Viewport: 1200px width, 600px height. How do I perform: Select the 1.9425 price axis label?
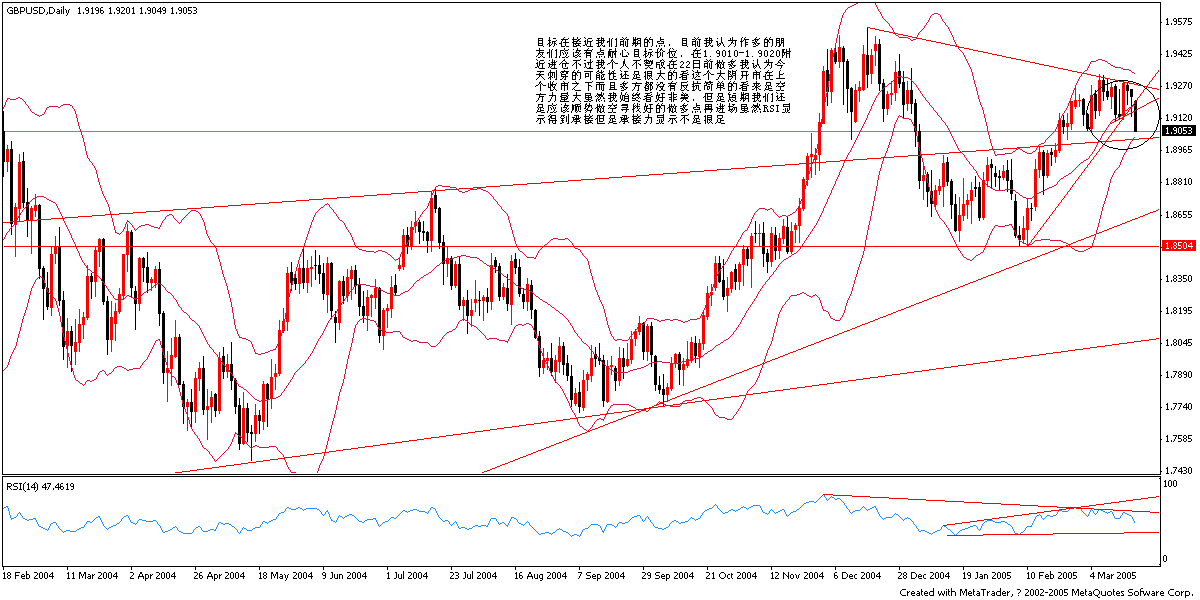[x=1180, y=53]
